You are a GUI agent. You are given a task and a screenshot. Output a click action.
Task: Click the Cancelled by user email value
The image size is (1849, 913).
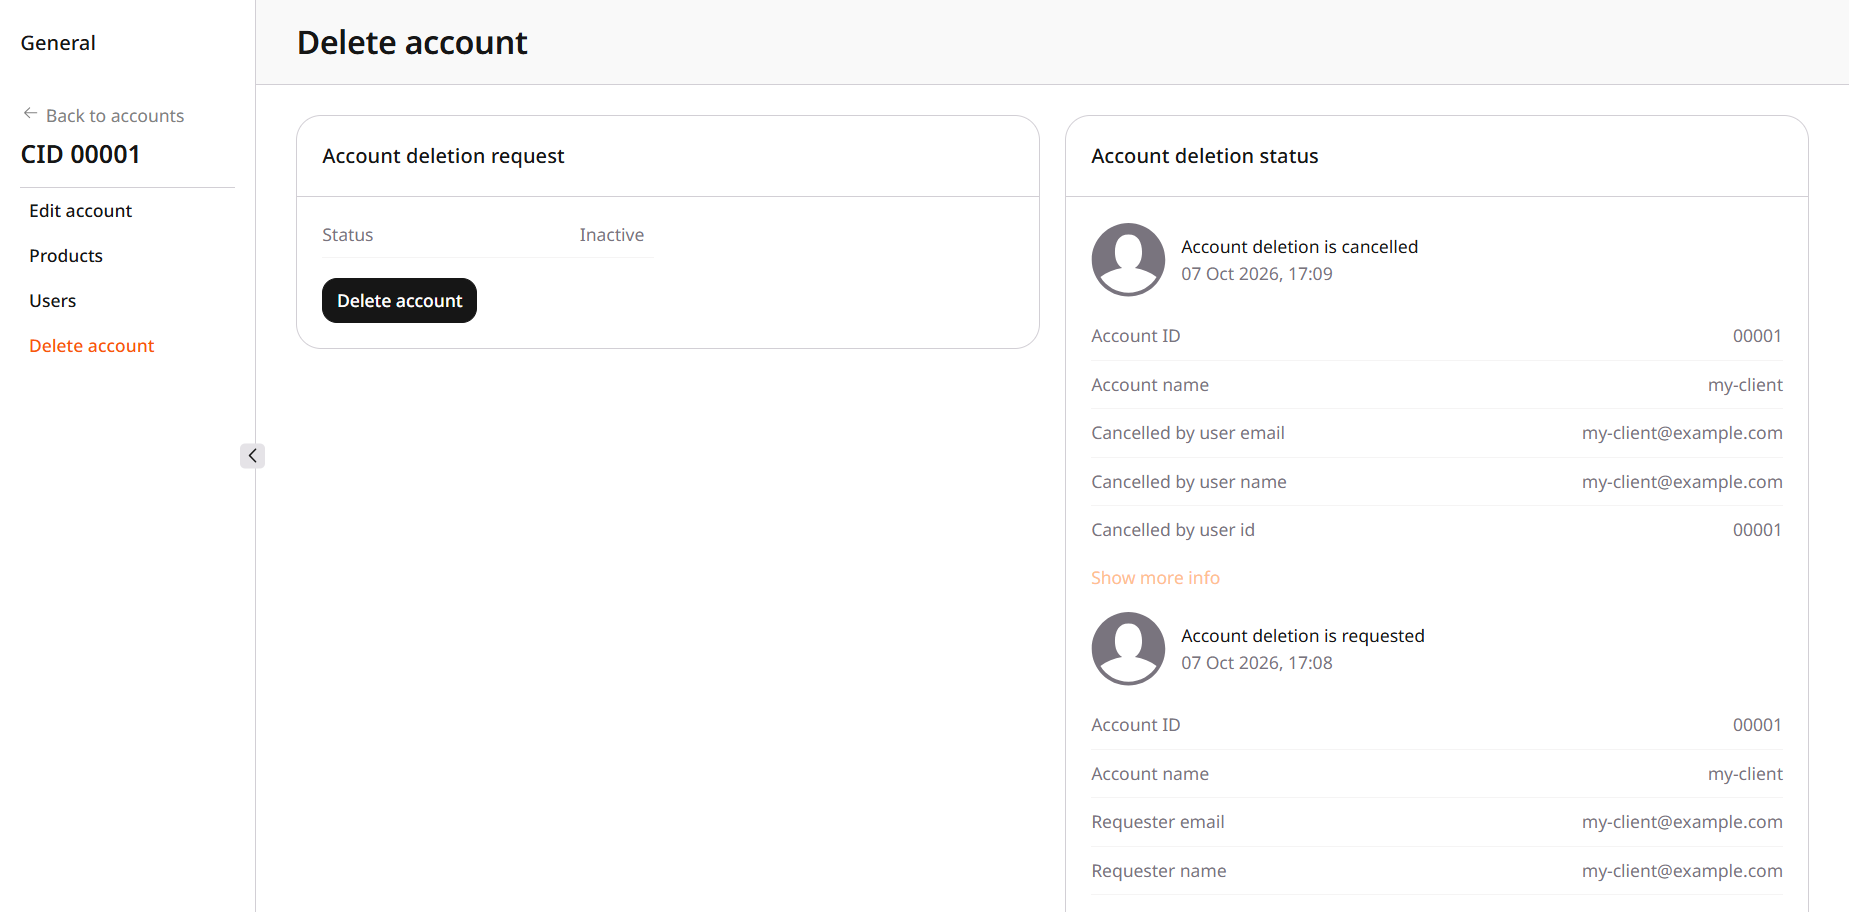click(x=1682, y=433)
